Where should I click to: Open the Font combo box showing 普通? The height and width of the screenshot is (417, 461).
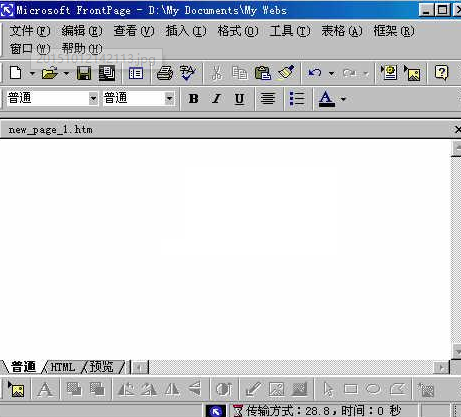point(138,98)
